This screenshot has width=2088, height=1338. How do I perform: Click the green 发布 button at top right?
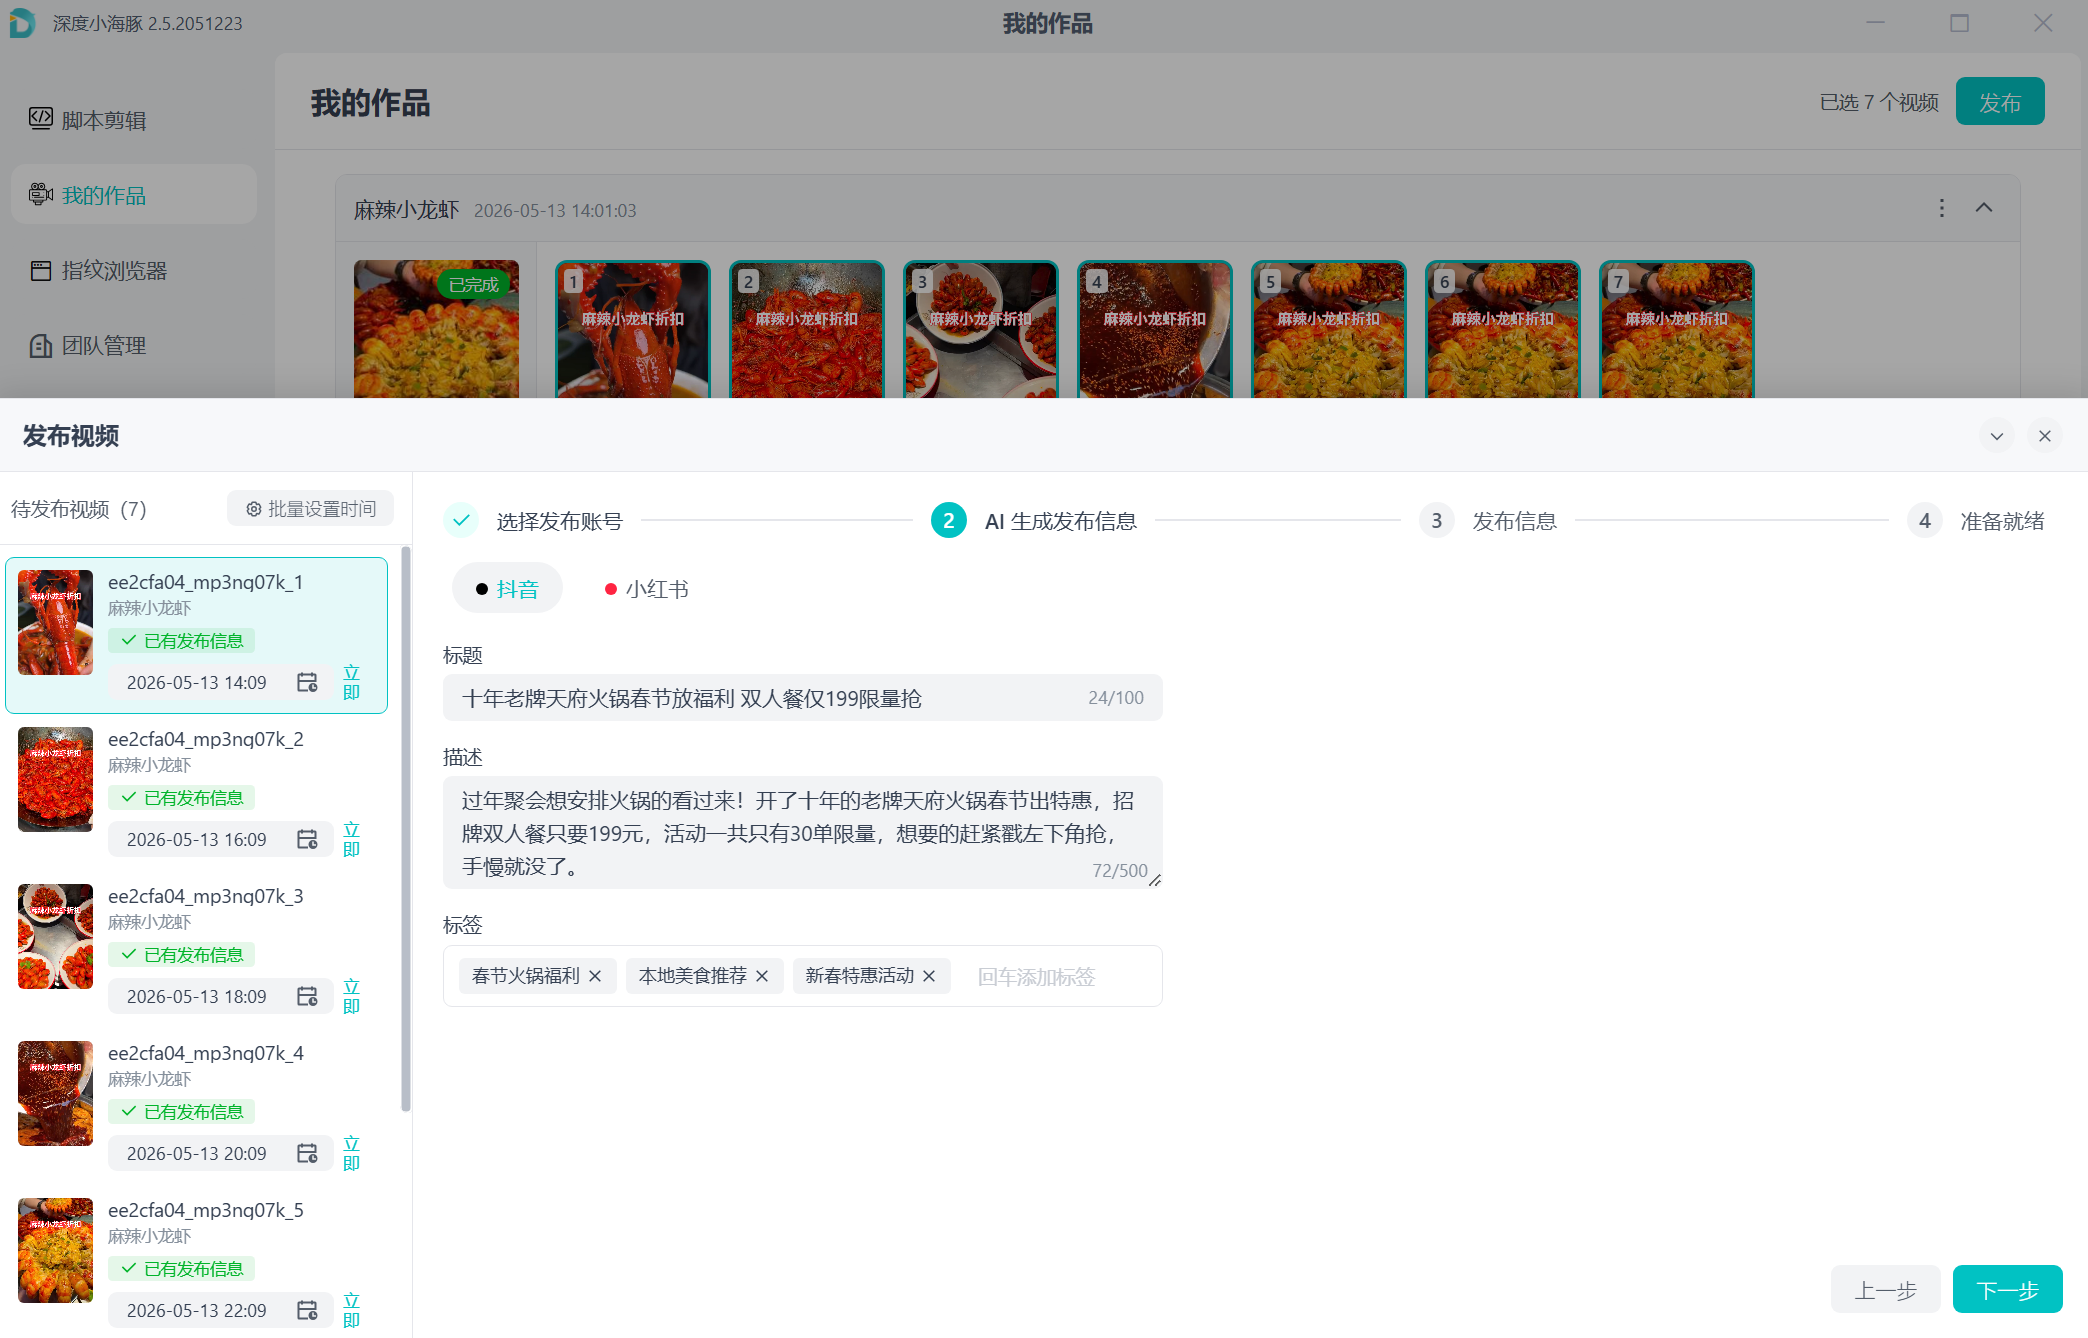[1999, 102]
